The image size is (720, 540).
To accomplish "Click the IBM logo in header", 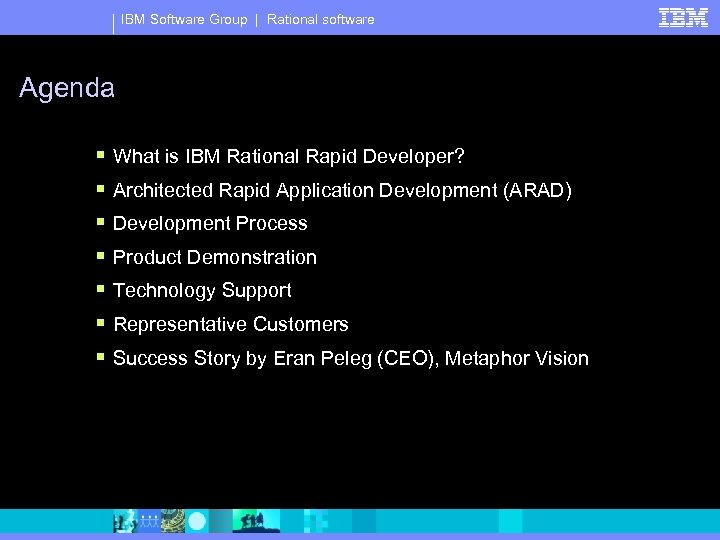I will (x=683, y=18).
